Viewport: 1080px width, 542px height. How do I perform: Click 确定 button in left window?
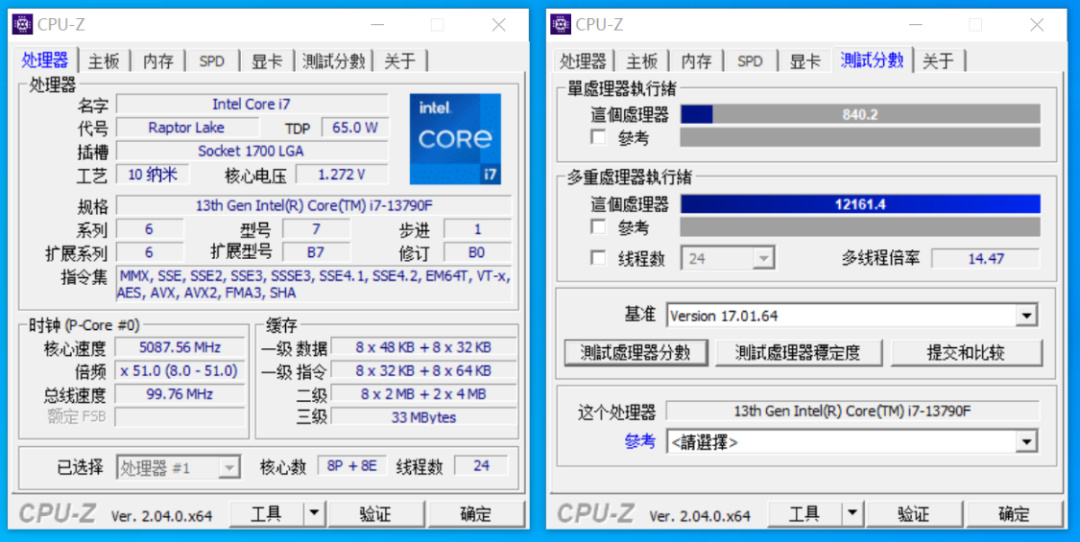pyautogui.click(x=476, y=514)
